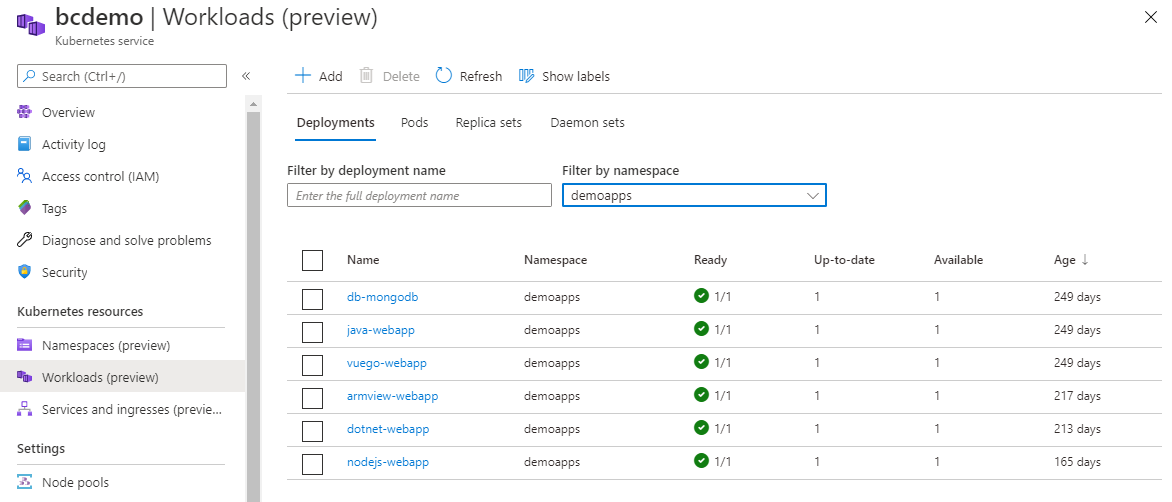Check the vuego-webapp row checkbox
This screenshot has height=502, width=1172.
point(312,365)
